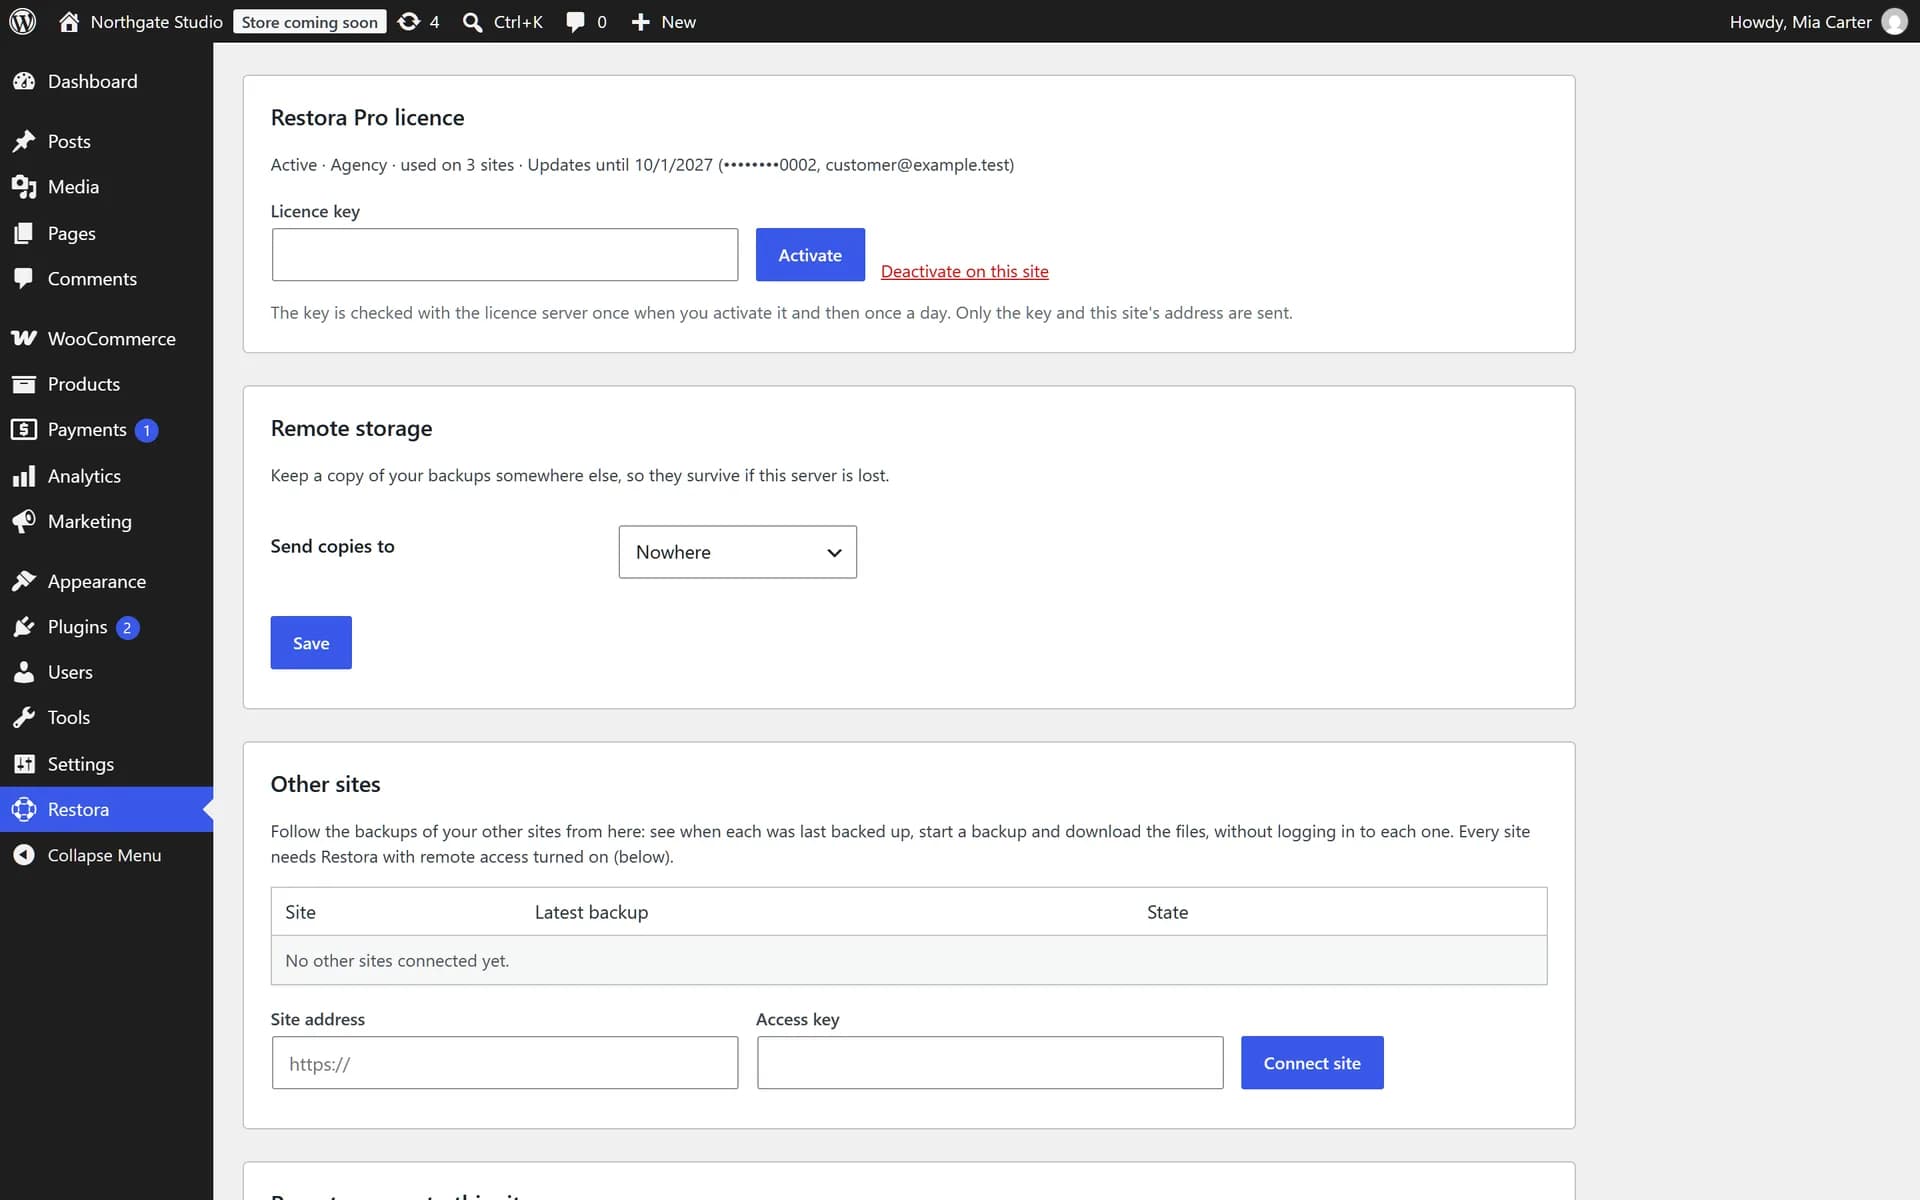Click the Latest backup column header
This screenshot has width=1920, height=1200.
coord(591,912)
